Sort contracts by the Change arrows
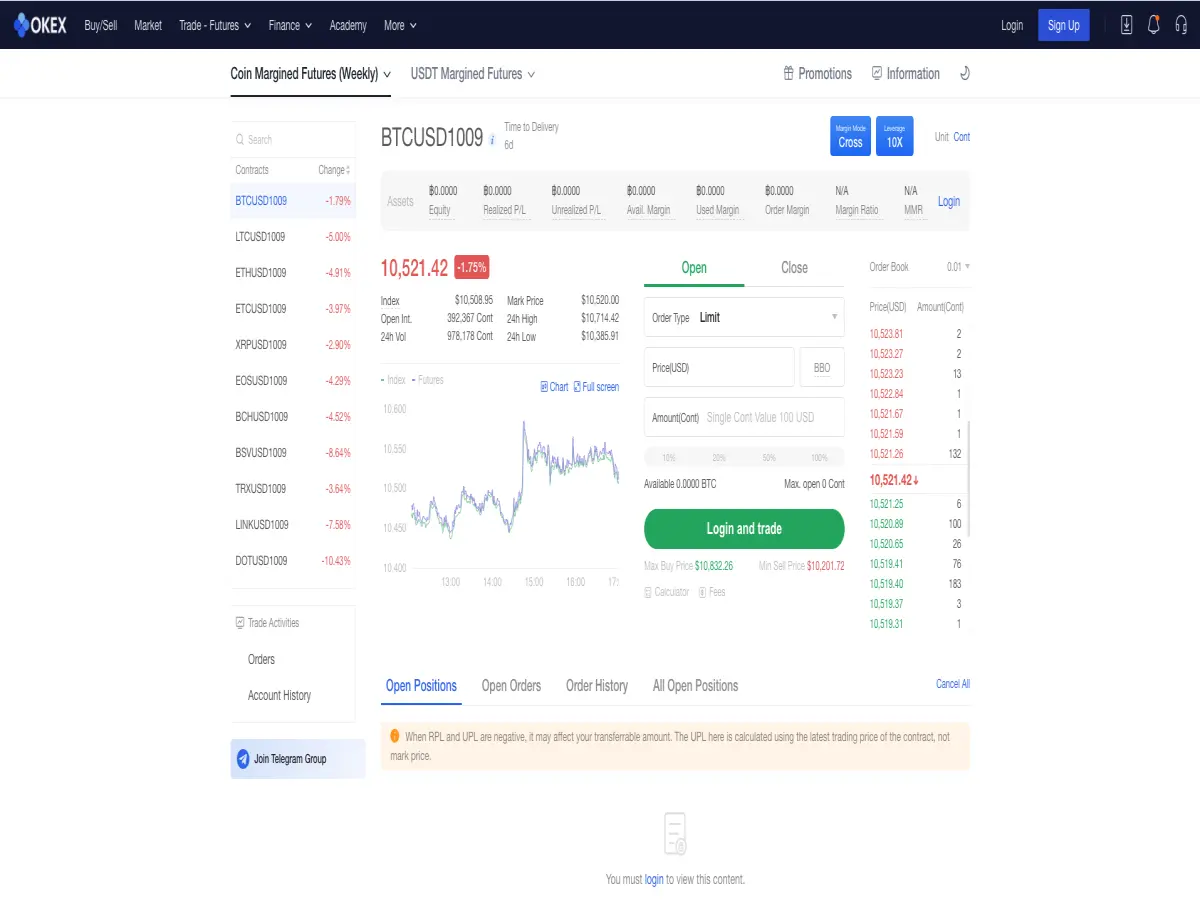 click(x=347, y=170)
